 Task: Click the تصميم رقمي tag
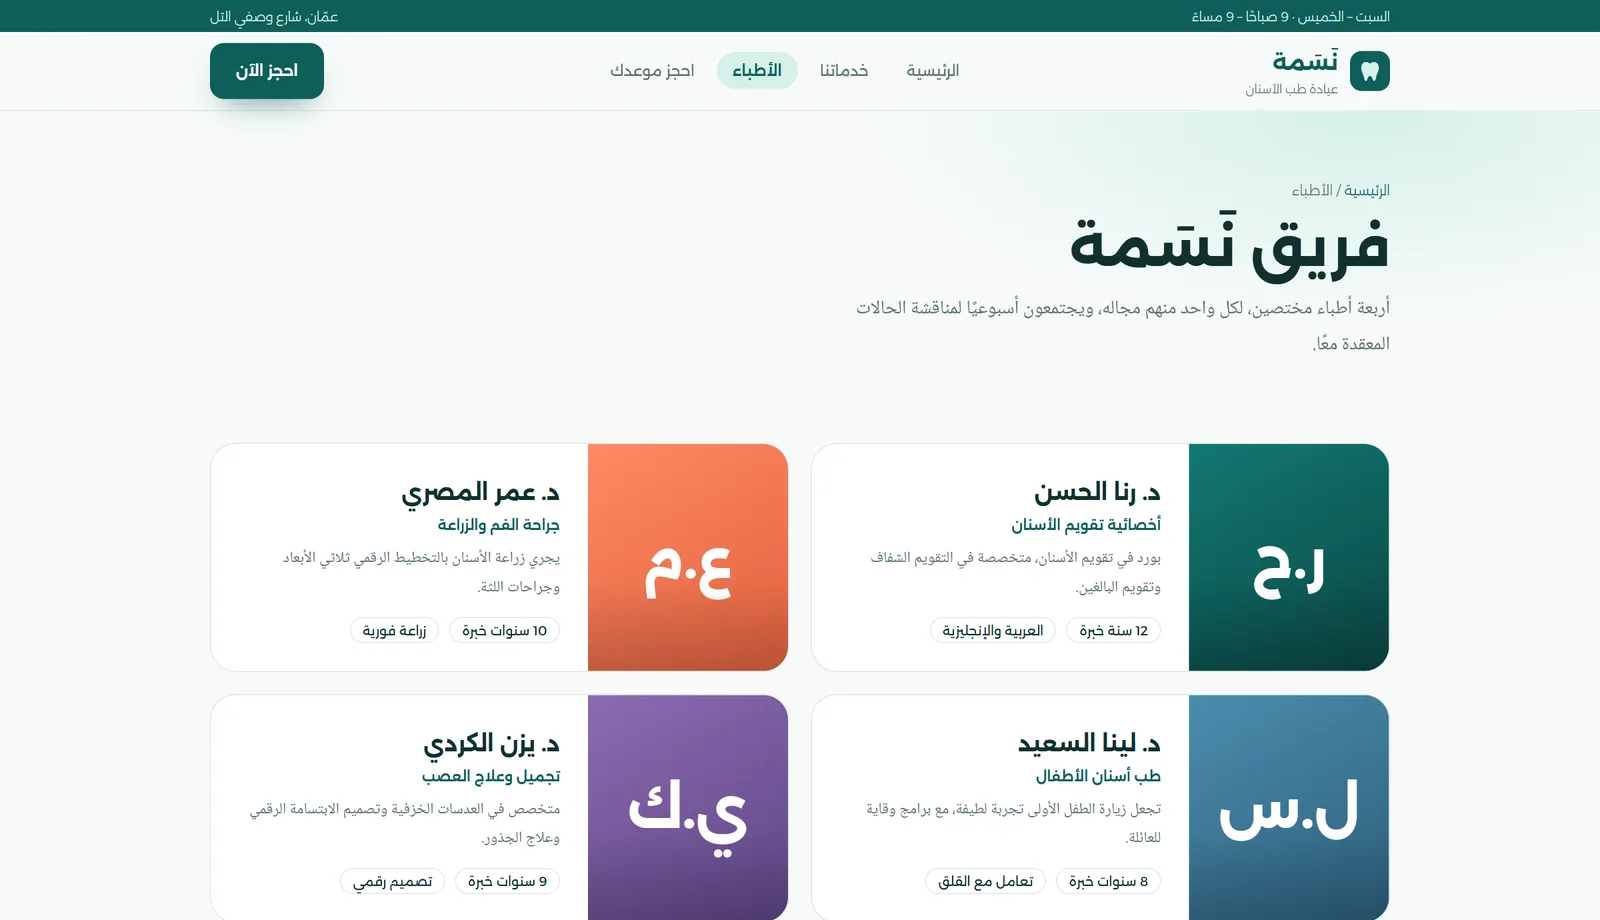[x=393, y=881]
